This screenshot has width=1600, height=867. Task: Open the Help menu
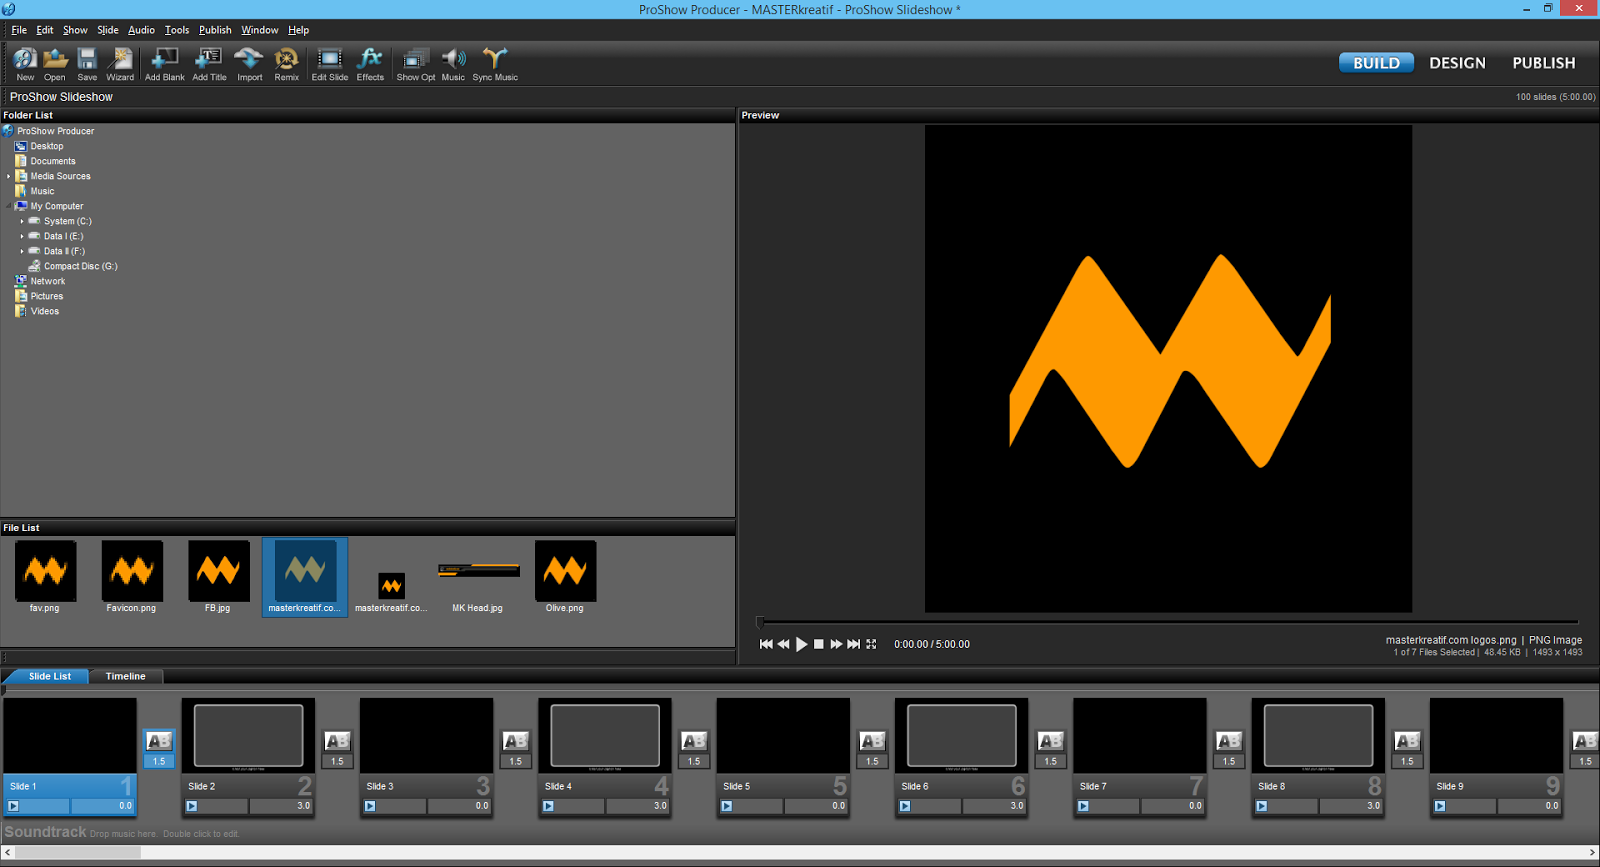click(299, 30)
